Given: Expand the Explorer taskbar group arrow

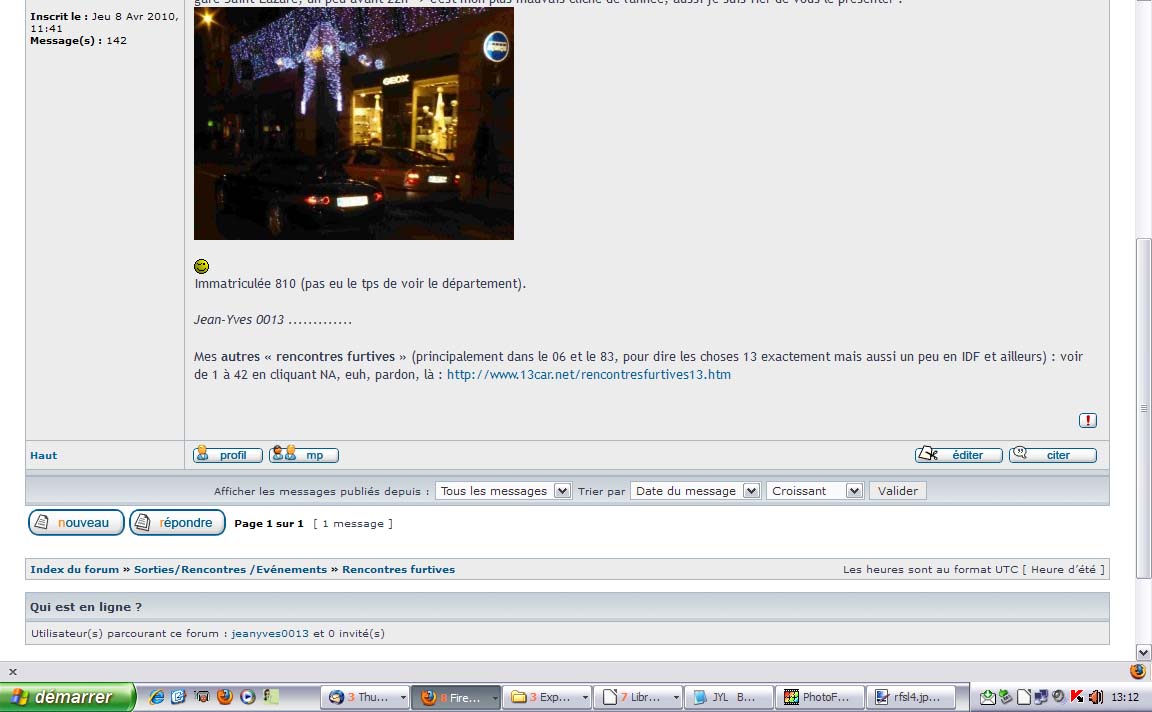Looking at the screenshot, I should click(x=585, y=697).
